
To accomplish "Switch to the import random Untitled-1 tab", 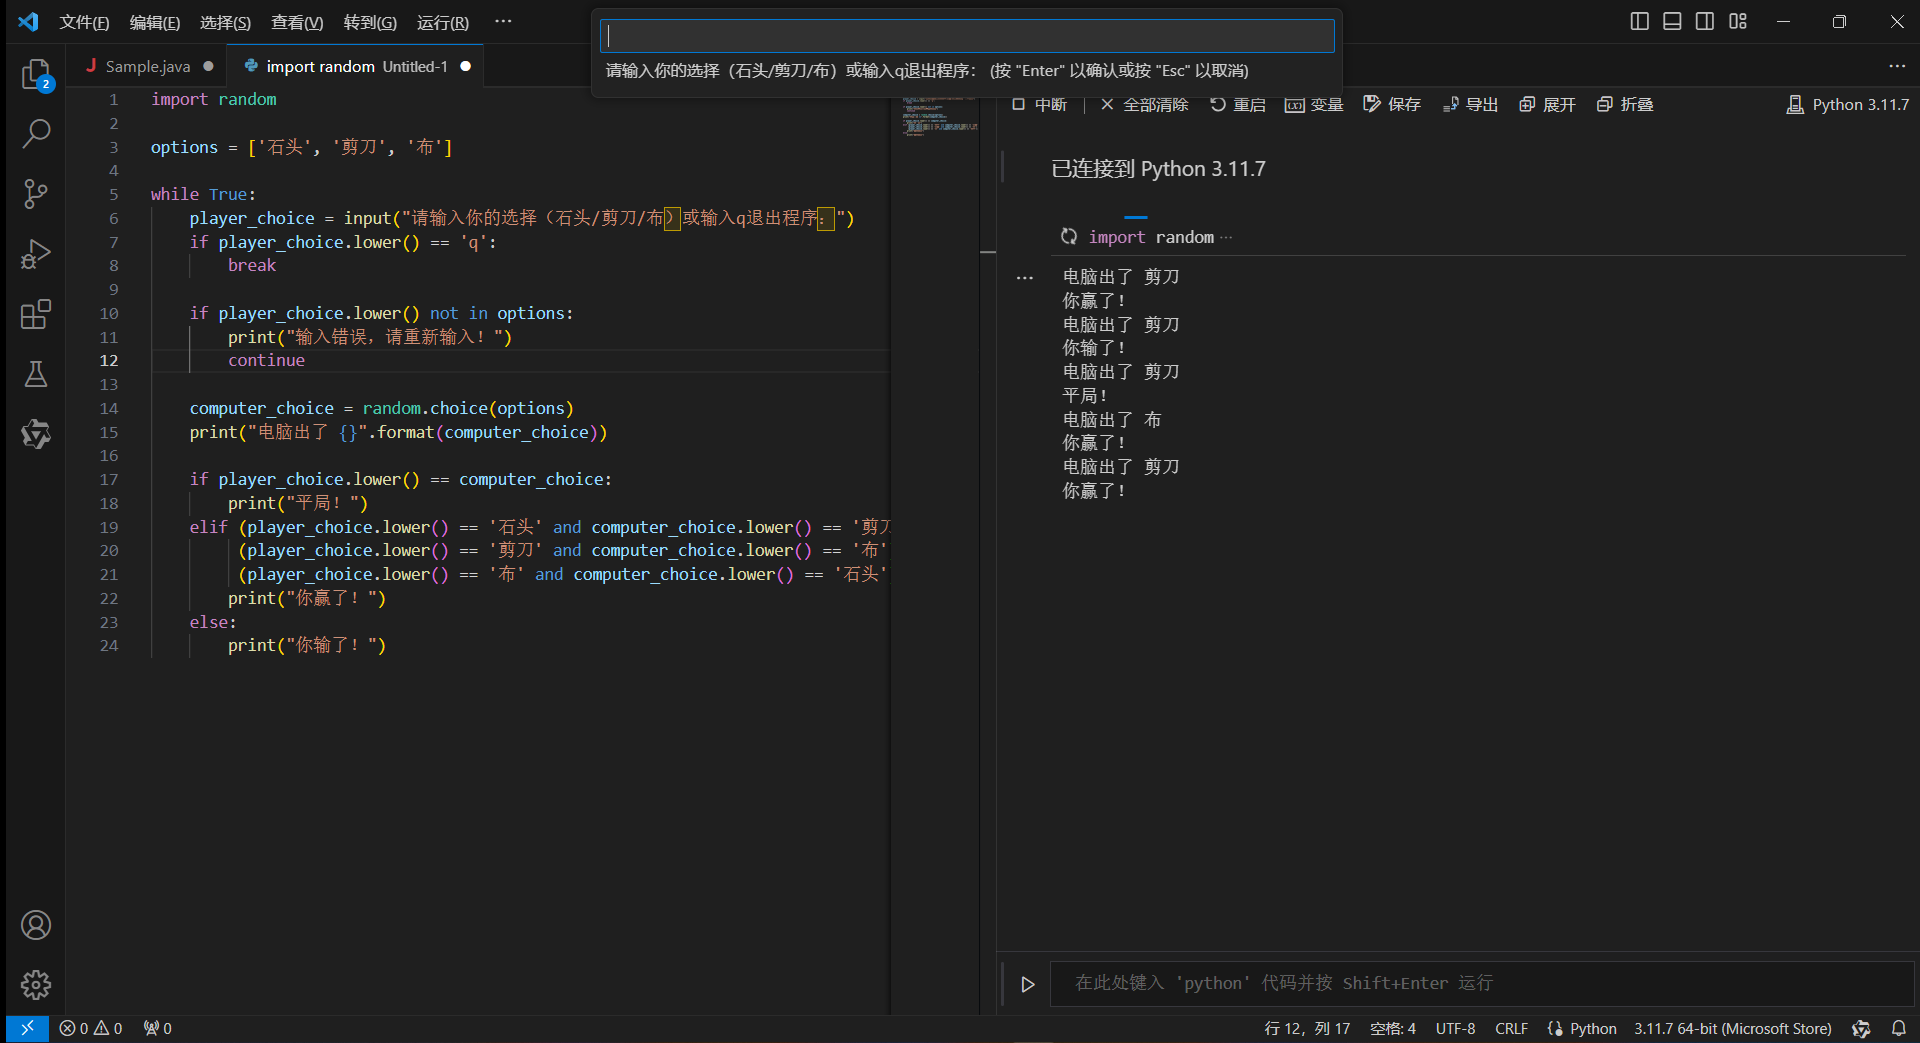I will [x=356, y=66].
